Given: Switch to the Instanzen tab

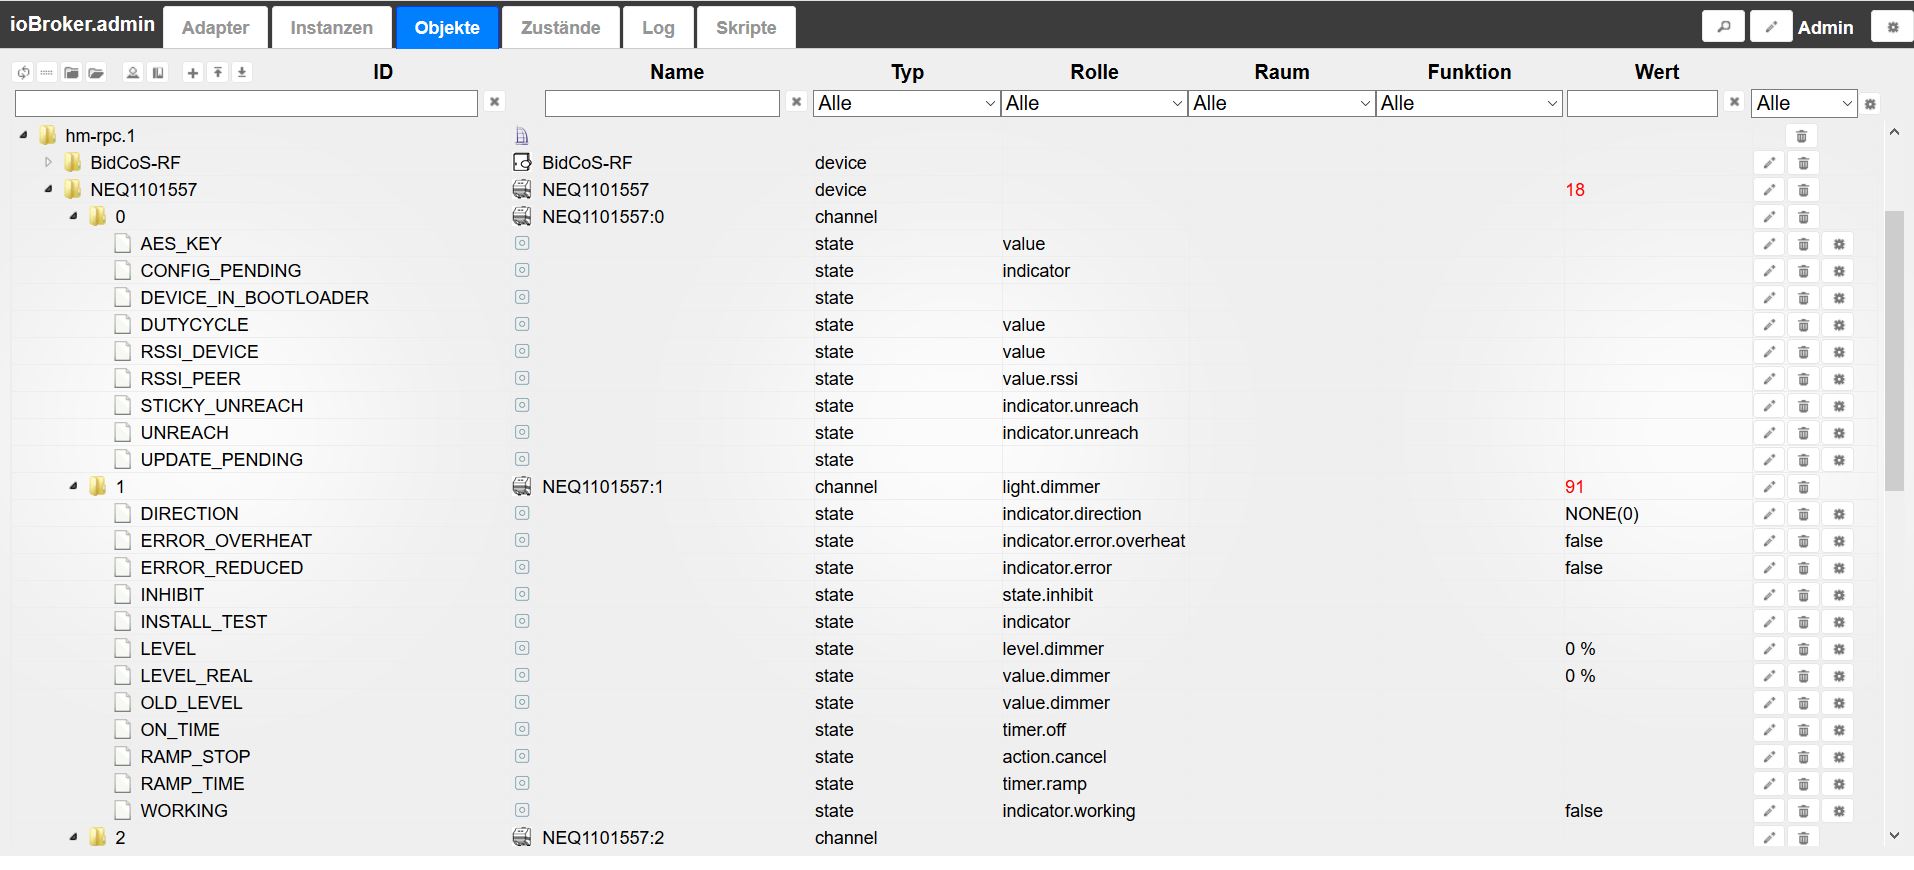Looking at the screenshot, I should click(x=331, y=28).
